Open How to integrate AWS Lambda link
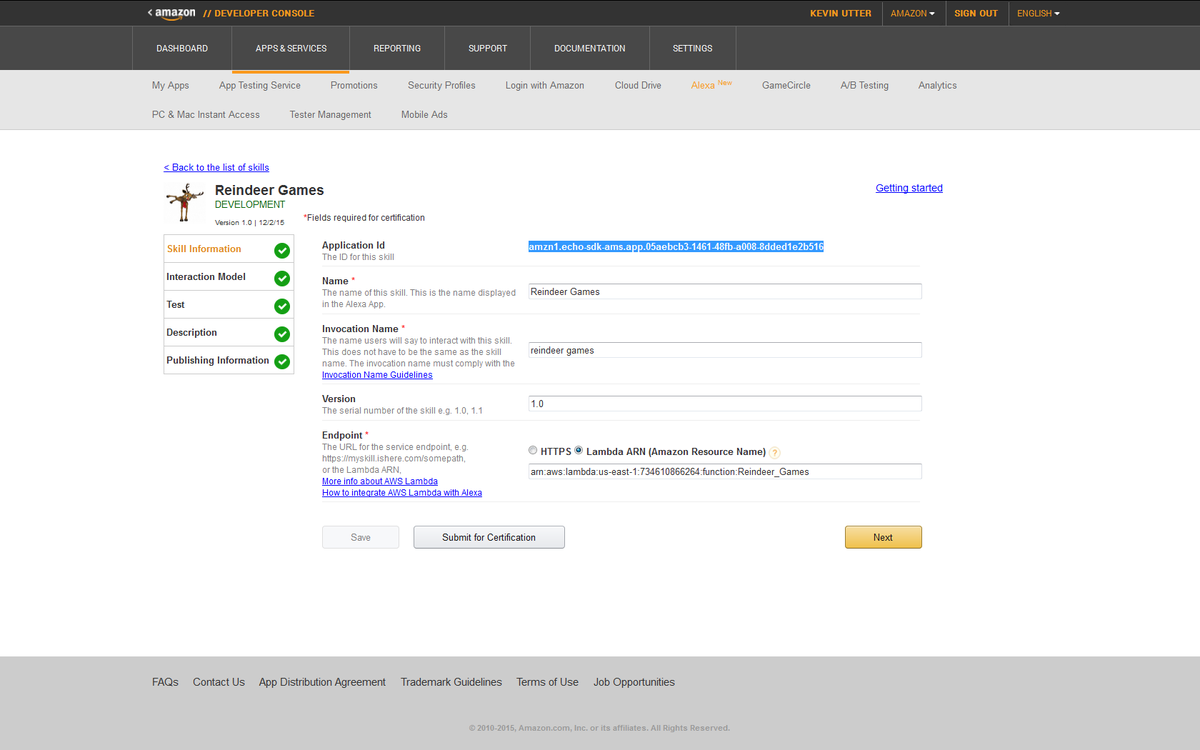Image resolution: width=1200 pixels, height=750 pixels. point(402,493)
